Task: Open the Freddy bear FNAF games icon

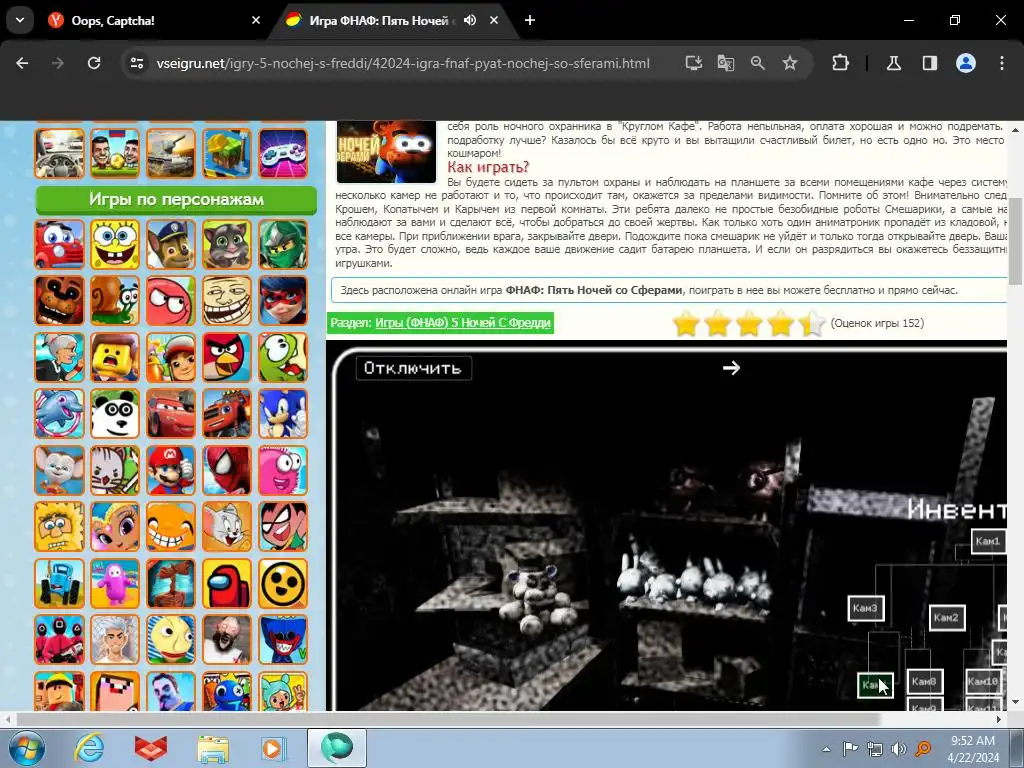Action: pyautogui.click(x=59, y=300)
